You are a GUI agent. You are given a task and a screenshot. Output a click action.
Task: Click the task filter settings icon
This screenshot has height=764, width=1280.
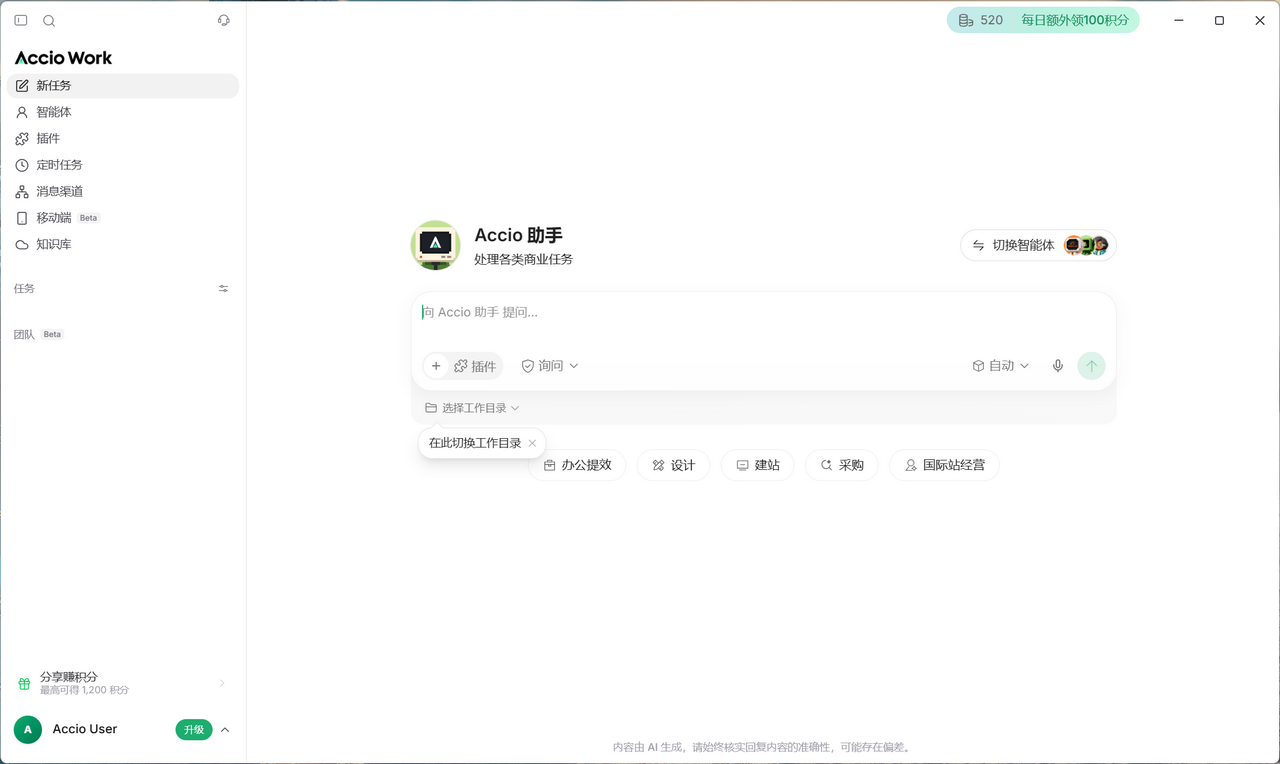[x=224, y=289]
